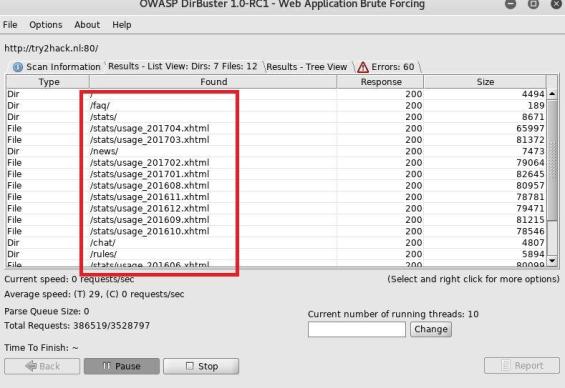Select /stats/usage_201702.xhtml entry
The image size is (565, 388).
[x=276, y=163]
